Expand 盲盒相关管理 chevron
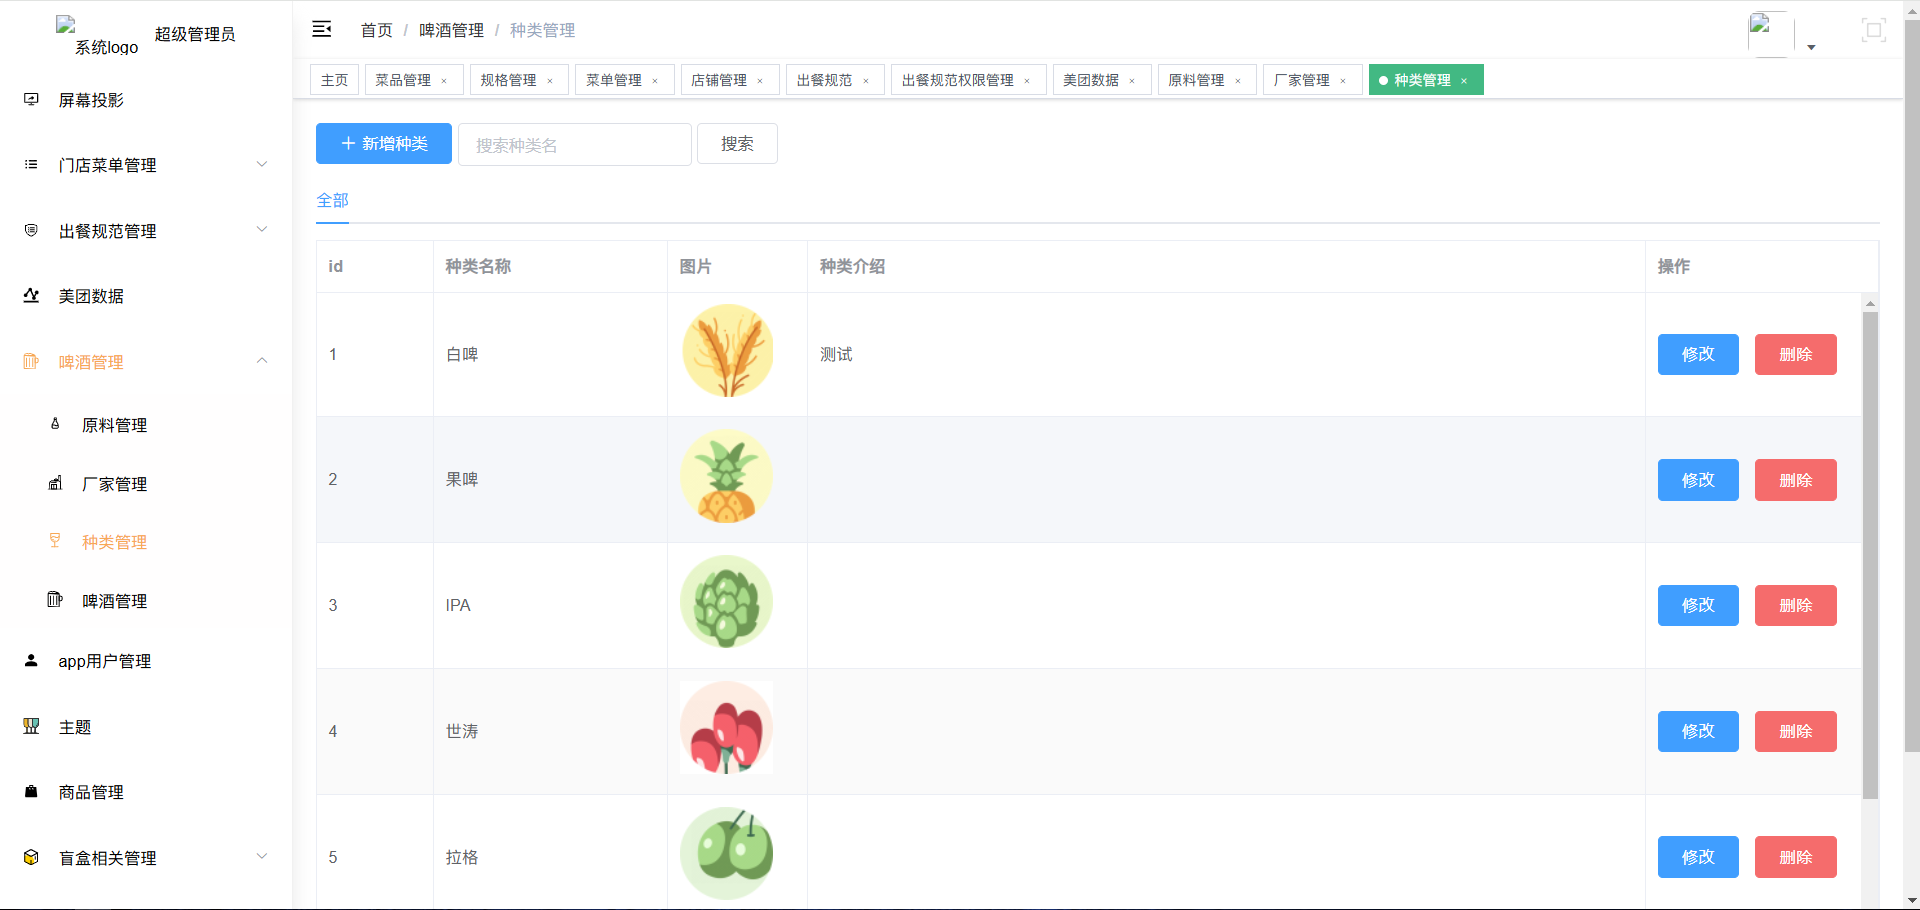This screenshot has height=910, width=1920. pyautogui.click(x=262, y=857)
